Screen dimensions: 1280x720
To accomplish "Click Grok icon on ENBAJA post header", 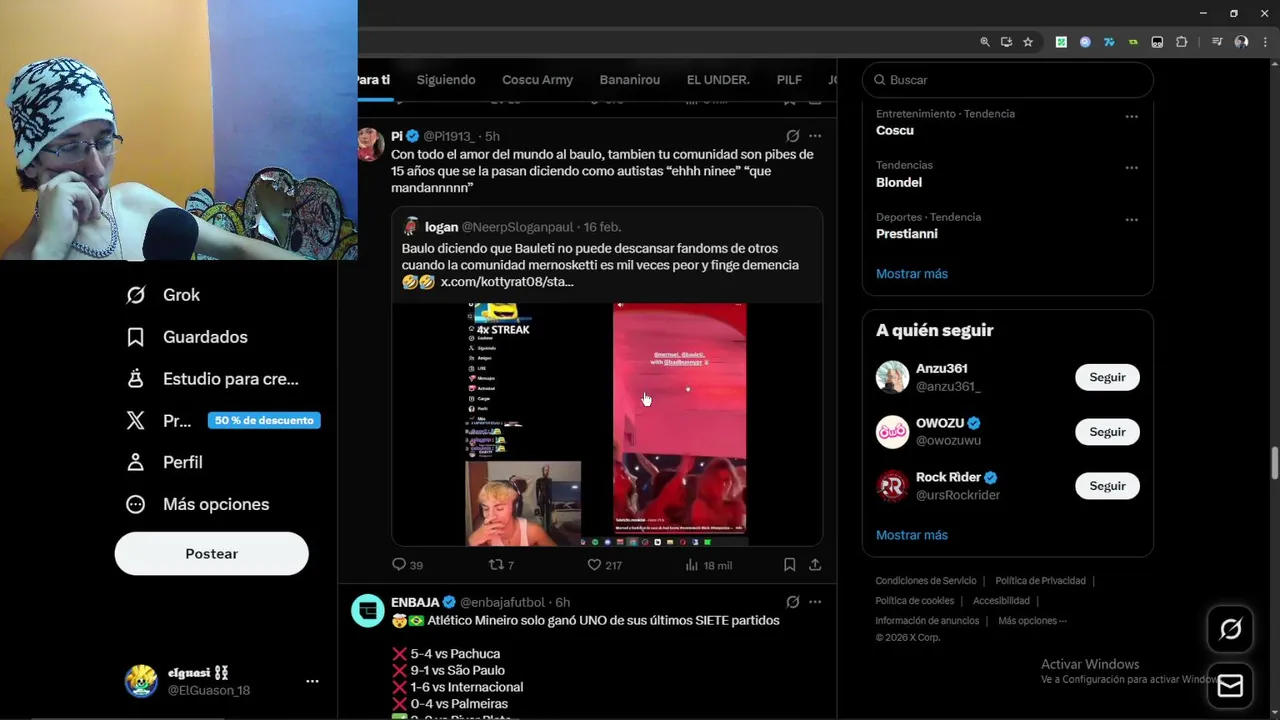I will click(792, 602).
